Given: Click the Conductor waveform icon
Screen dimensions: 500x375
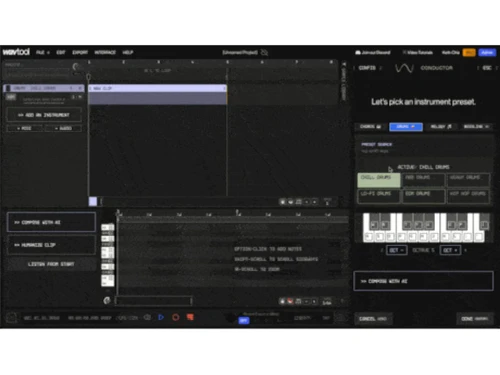Looking at the screenshot, I should [404, 68].
